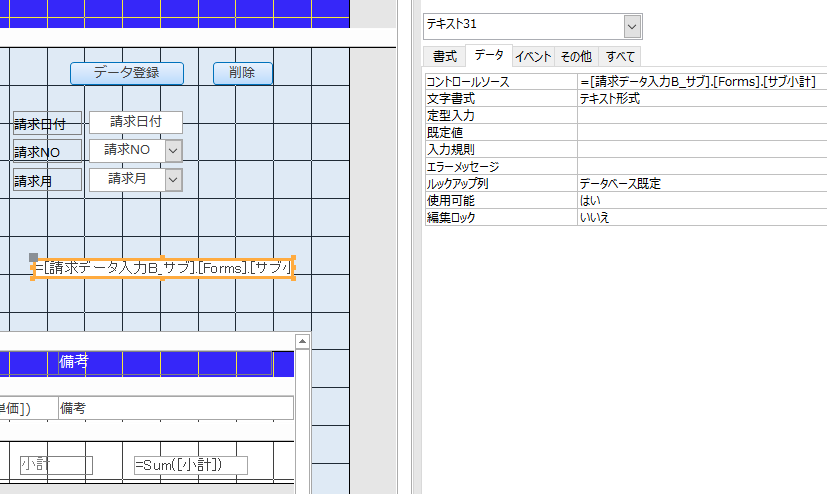Select the コントロールソース property name

tap(501, 82)
